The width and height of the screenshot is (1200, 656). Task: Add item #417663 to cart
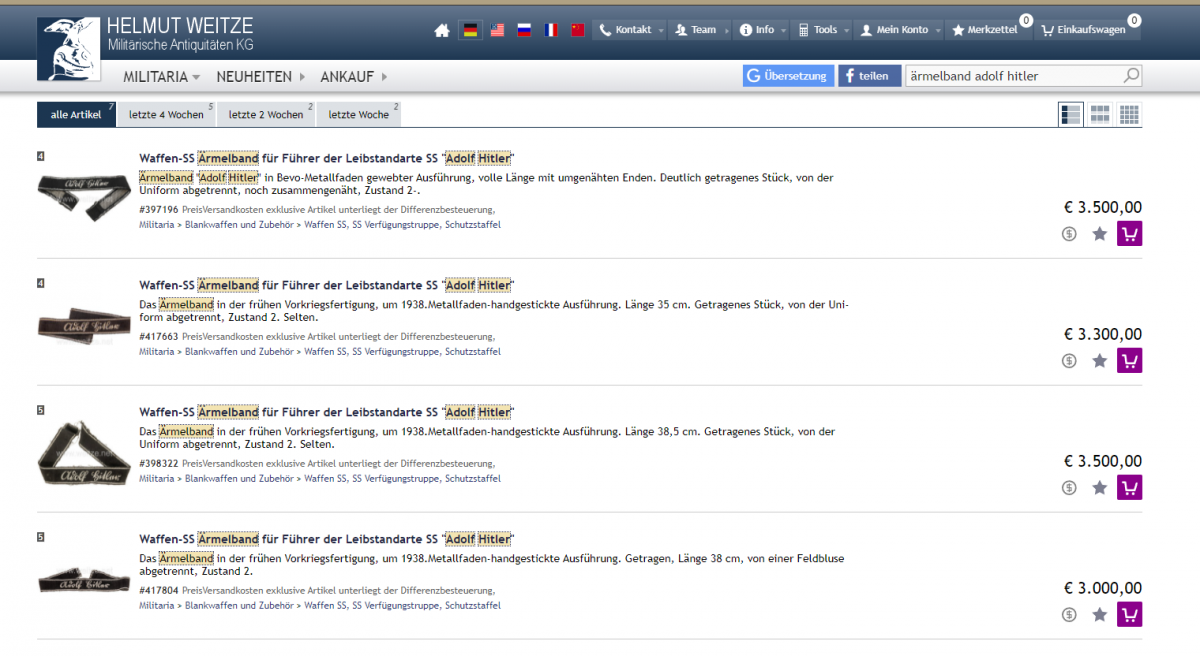pos(1129,361)
